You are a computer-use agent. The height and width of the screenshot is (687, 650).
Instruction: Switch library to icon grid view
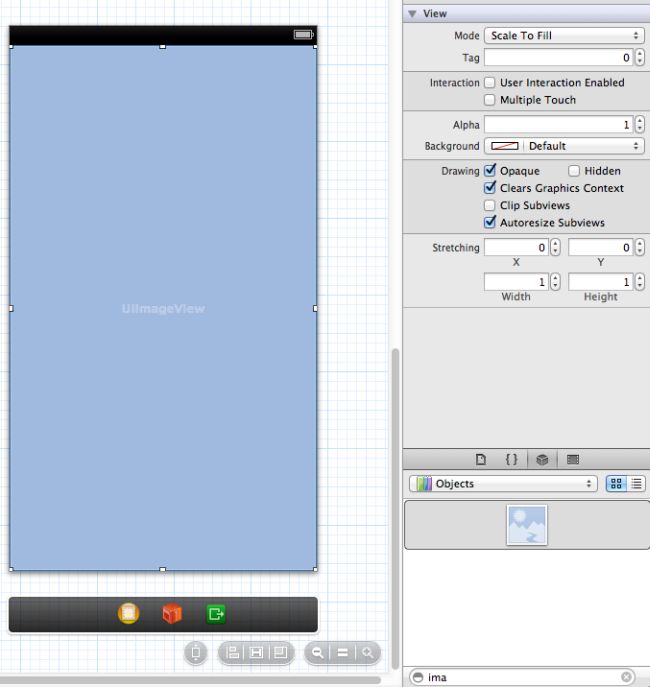616,483
